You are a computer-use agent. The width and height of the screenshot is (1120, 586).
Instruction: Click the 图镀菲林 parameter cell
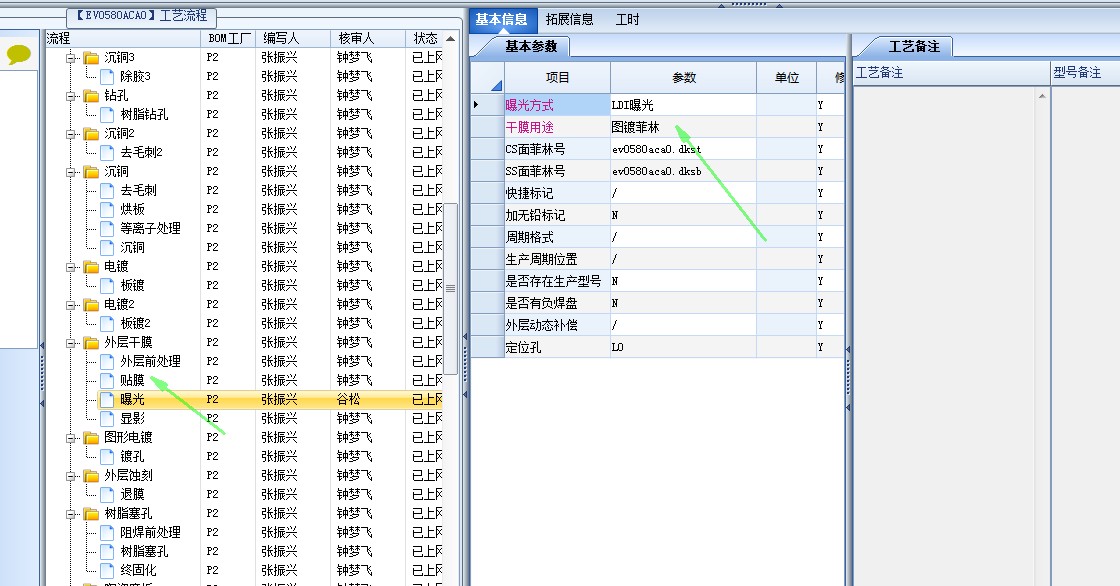pos(684,127)
